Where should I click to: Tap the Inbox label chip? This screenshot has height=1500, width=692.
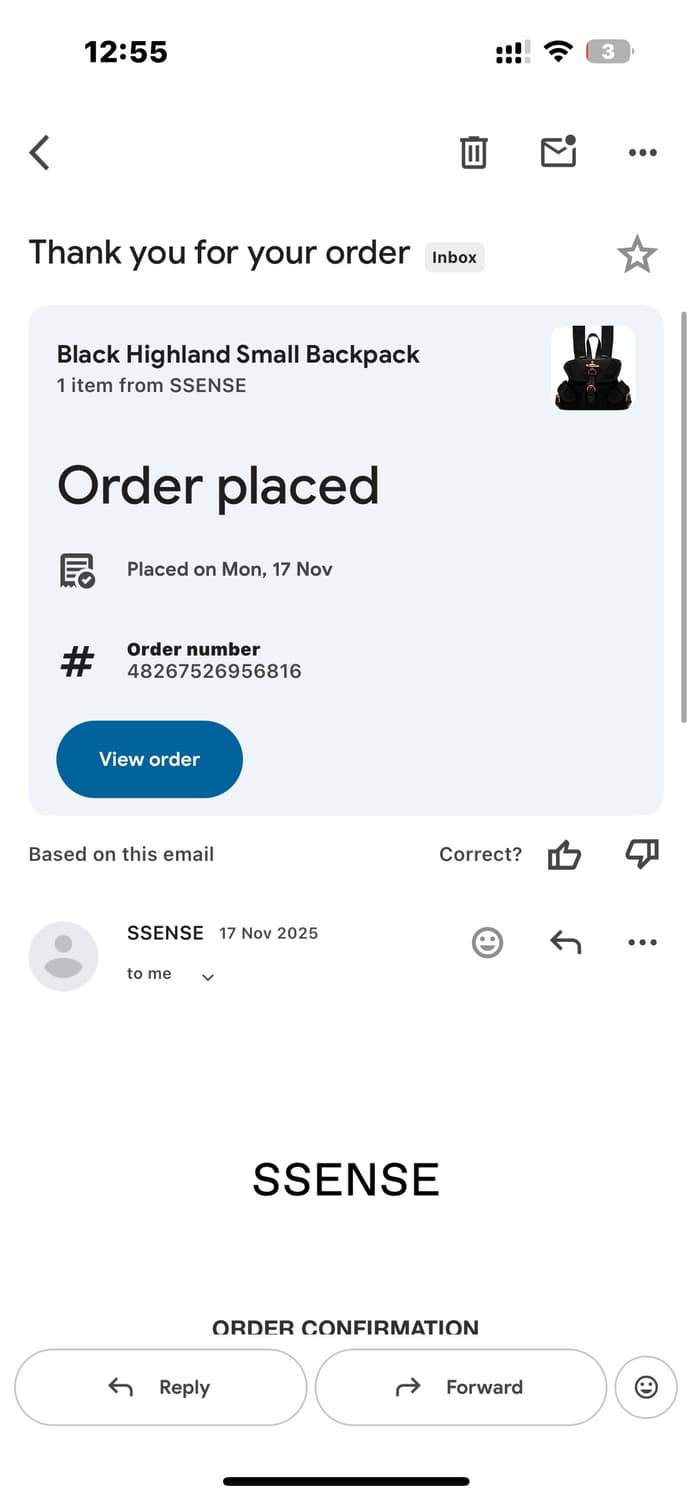click(454, 257)
